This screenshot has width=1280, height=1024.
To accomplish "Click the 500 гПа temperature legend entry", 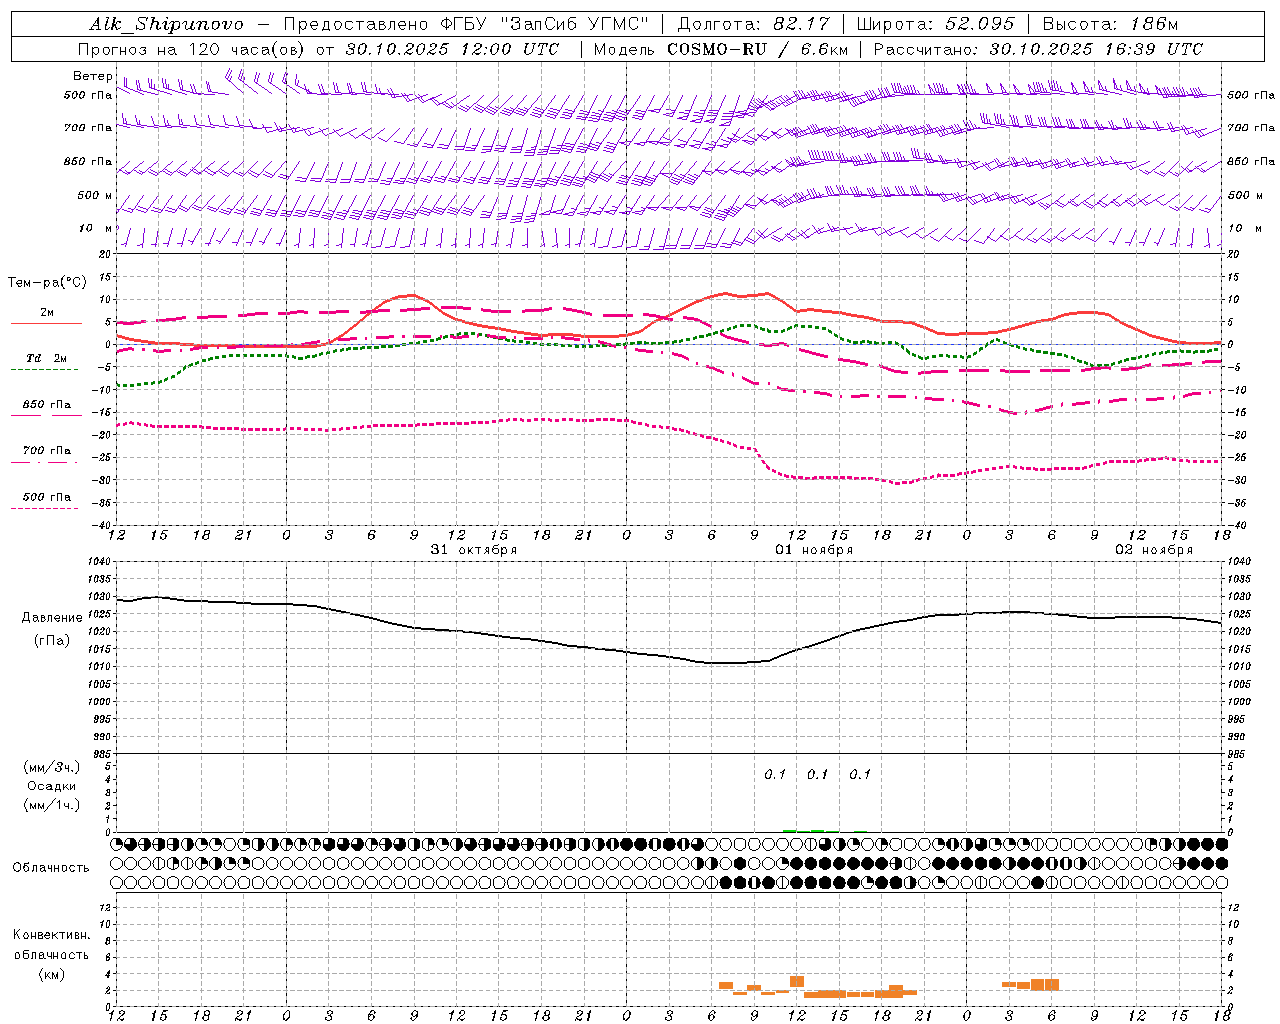I will (46, 497).
